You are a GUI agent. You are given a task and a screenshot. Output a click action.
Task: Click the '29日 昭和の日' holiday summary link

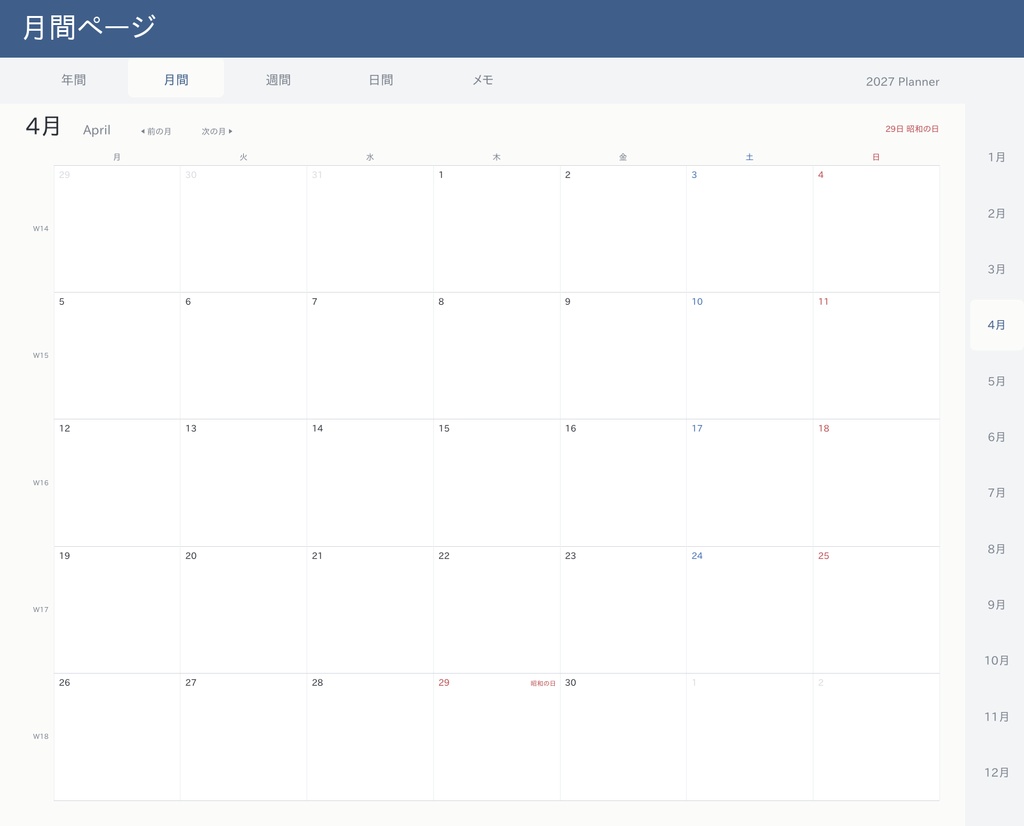click(912, 129)
